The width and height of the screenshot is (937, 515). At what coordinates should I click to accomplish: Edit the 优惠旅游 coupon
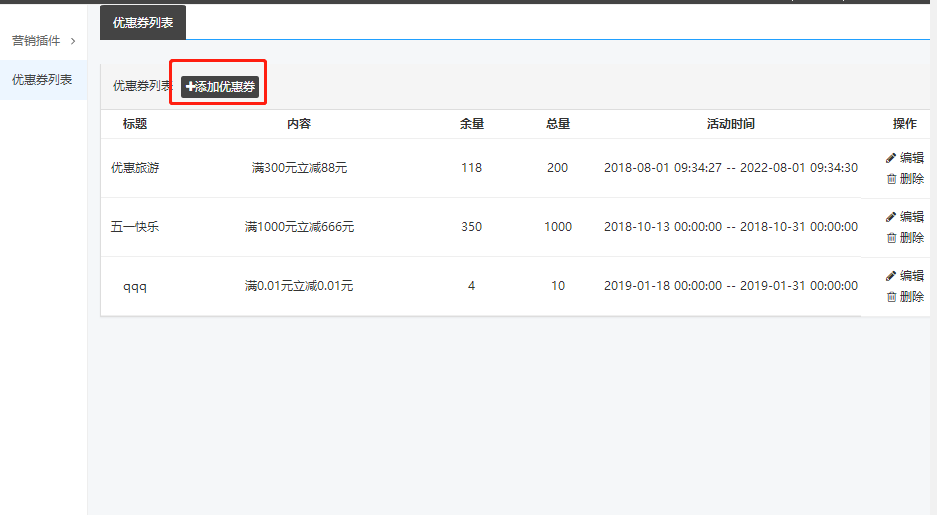coord(905,158)
